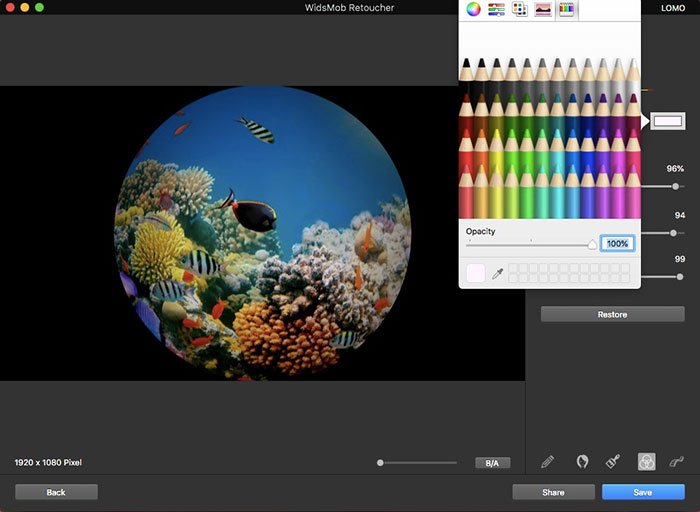The image size is (700, 512).
Task: Pick color with the eyedropper tool
Action: pyautogui.click(x=497, y=273)
